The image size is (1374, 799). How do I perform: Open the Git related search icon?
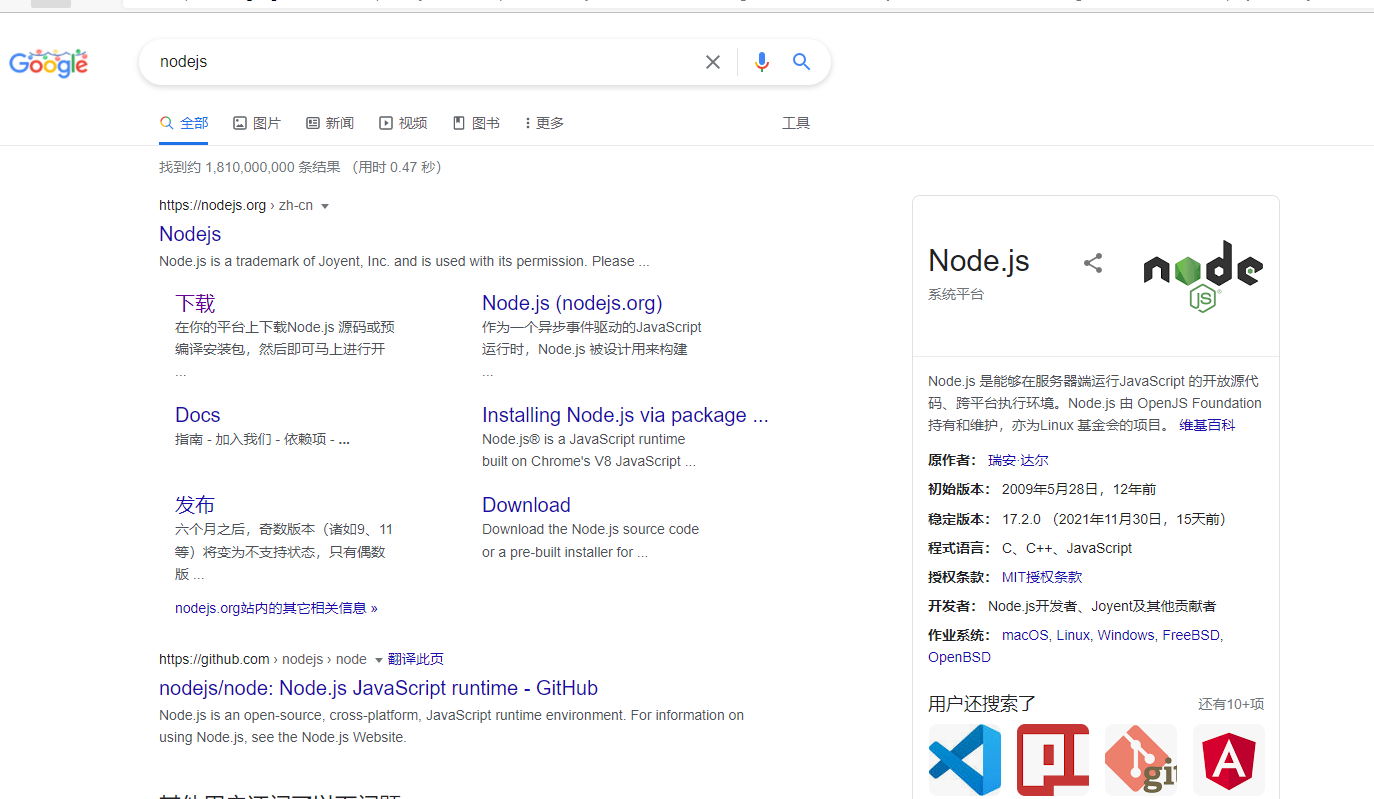coord(1141,760)
